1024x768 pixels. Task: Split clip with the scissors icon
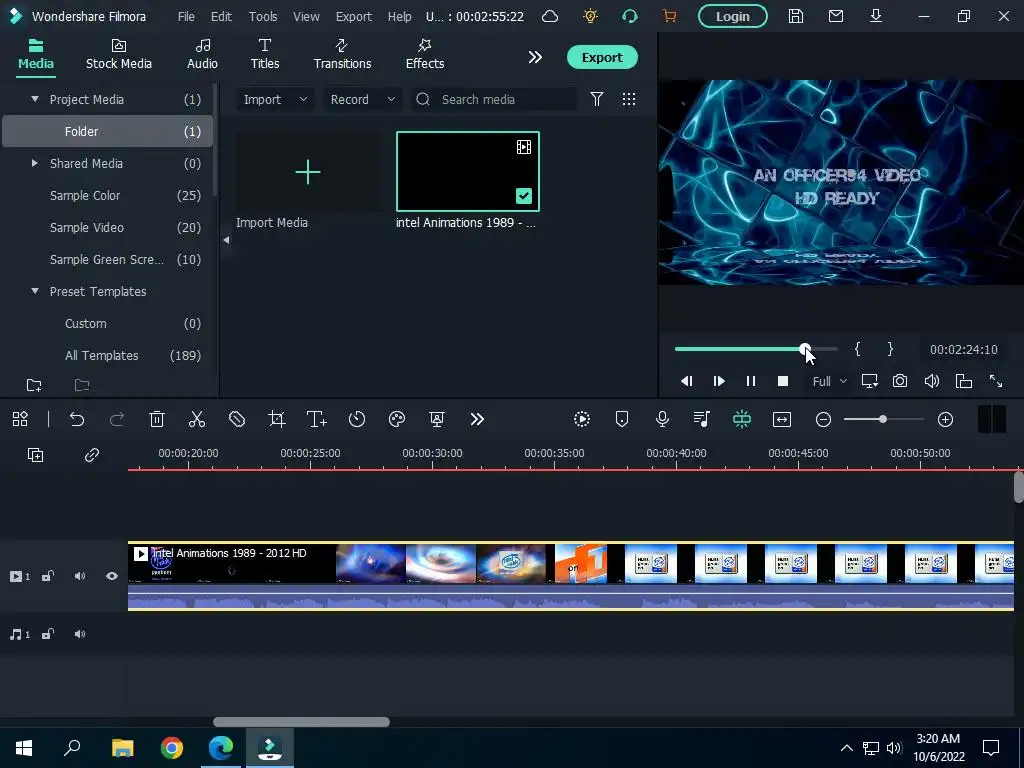197,419
